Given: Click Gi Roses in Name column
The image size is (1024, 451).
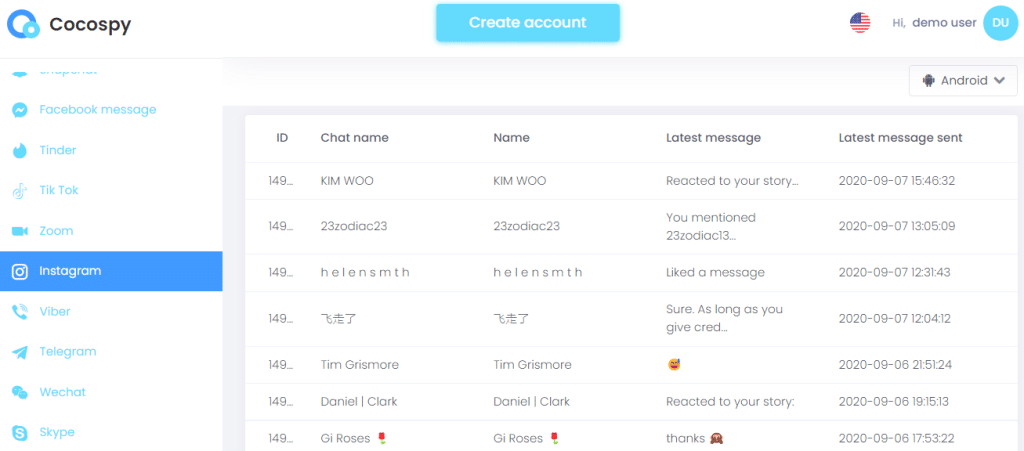Looking at the screenshot, I should coord(526,438).
